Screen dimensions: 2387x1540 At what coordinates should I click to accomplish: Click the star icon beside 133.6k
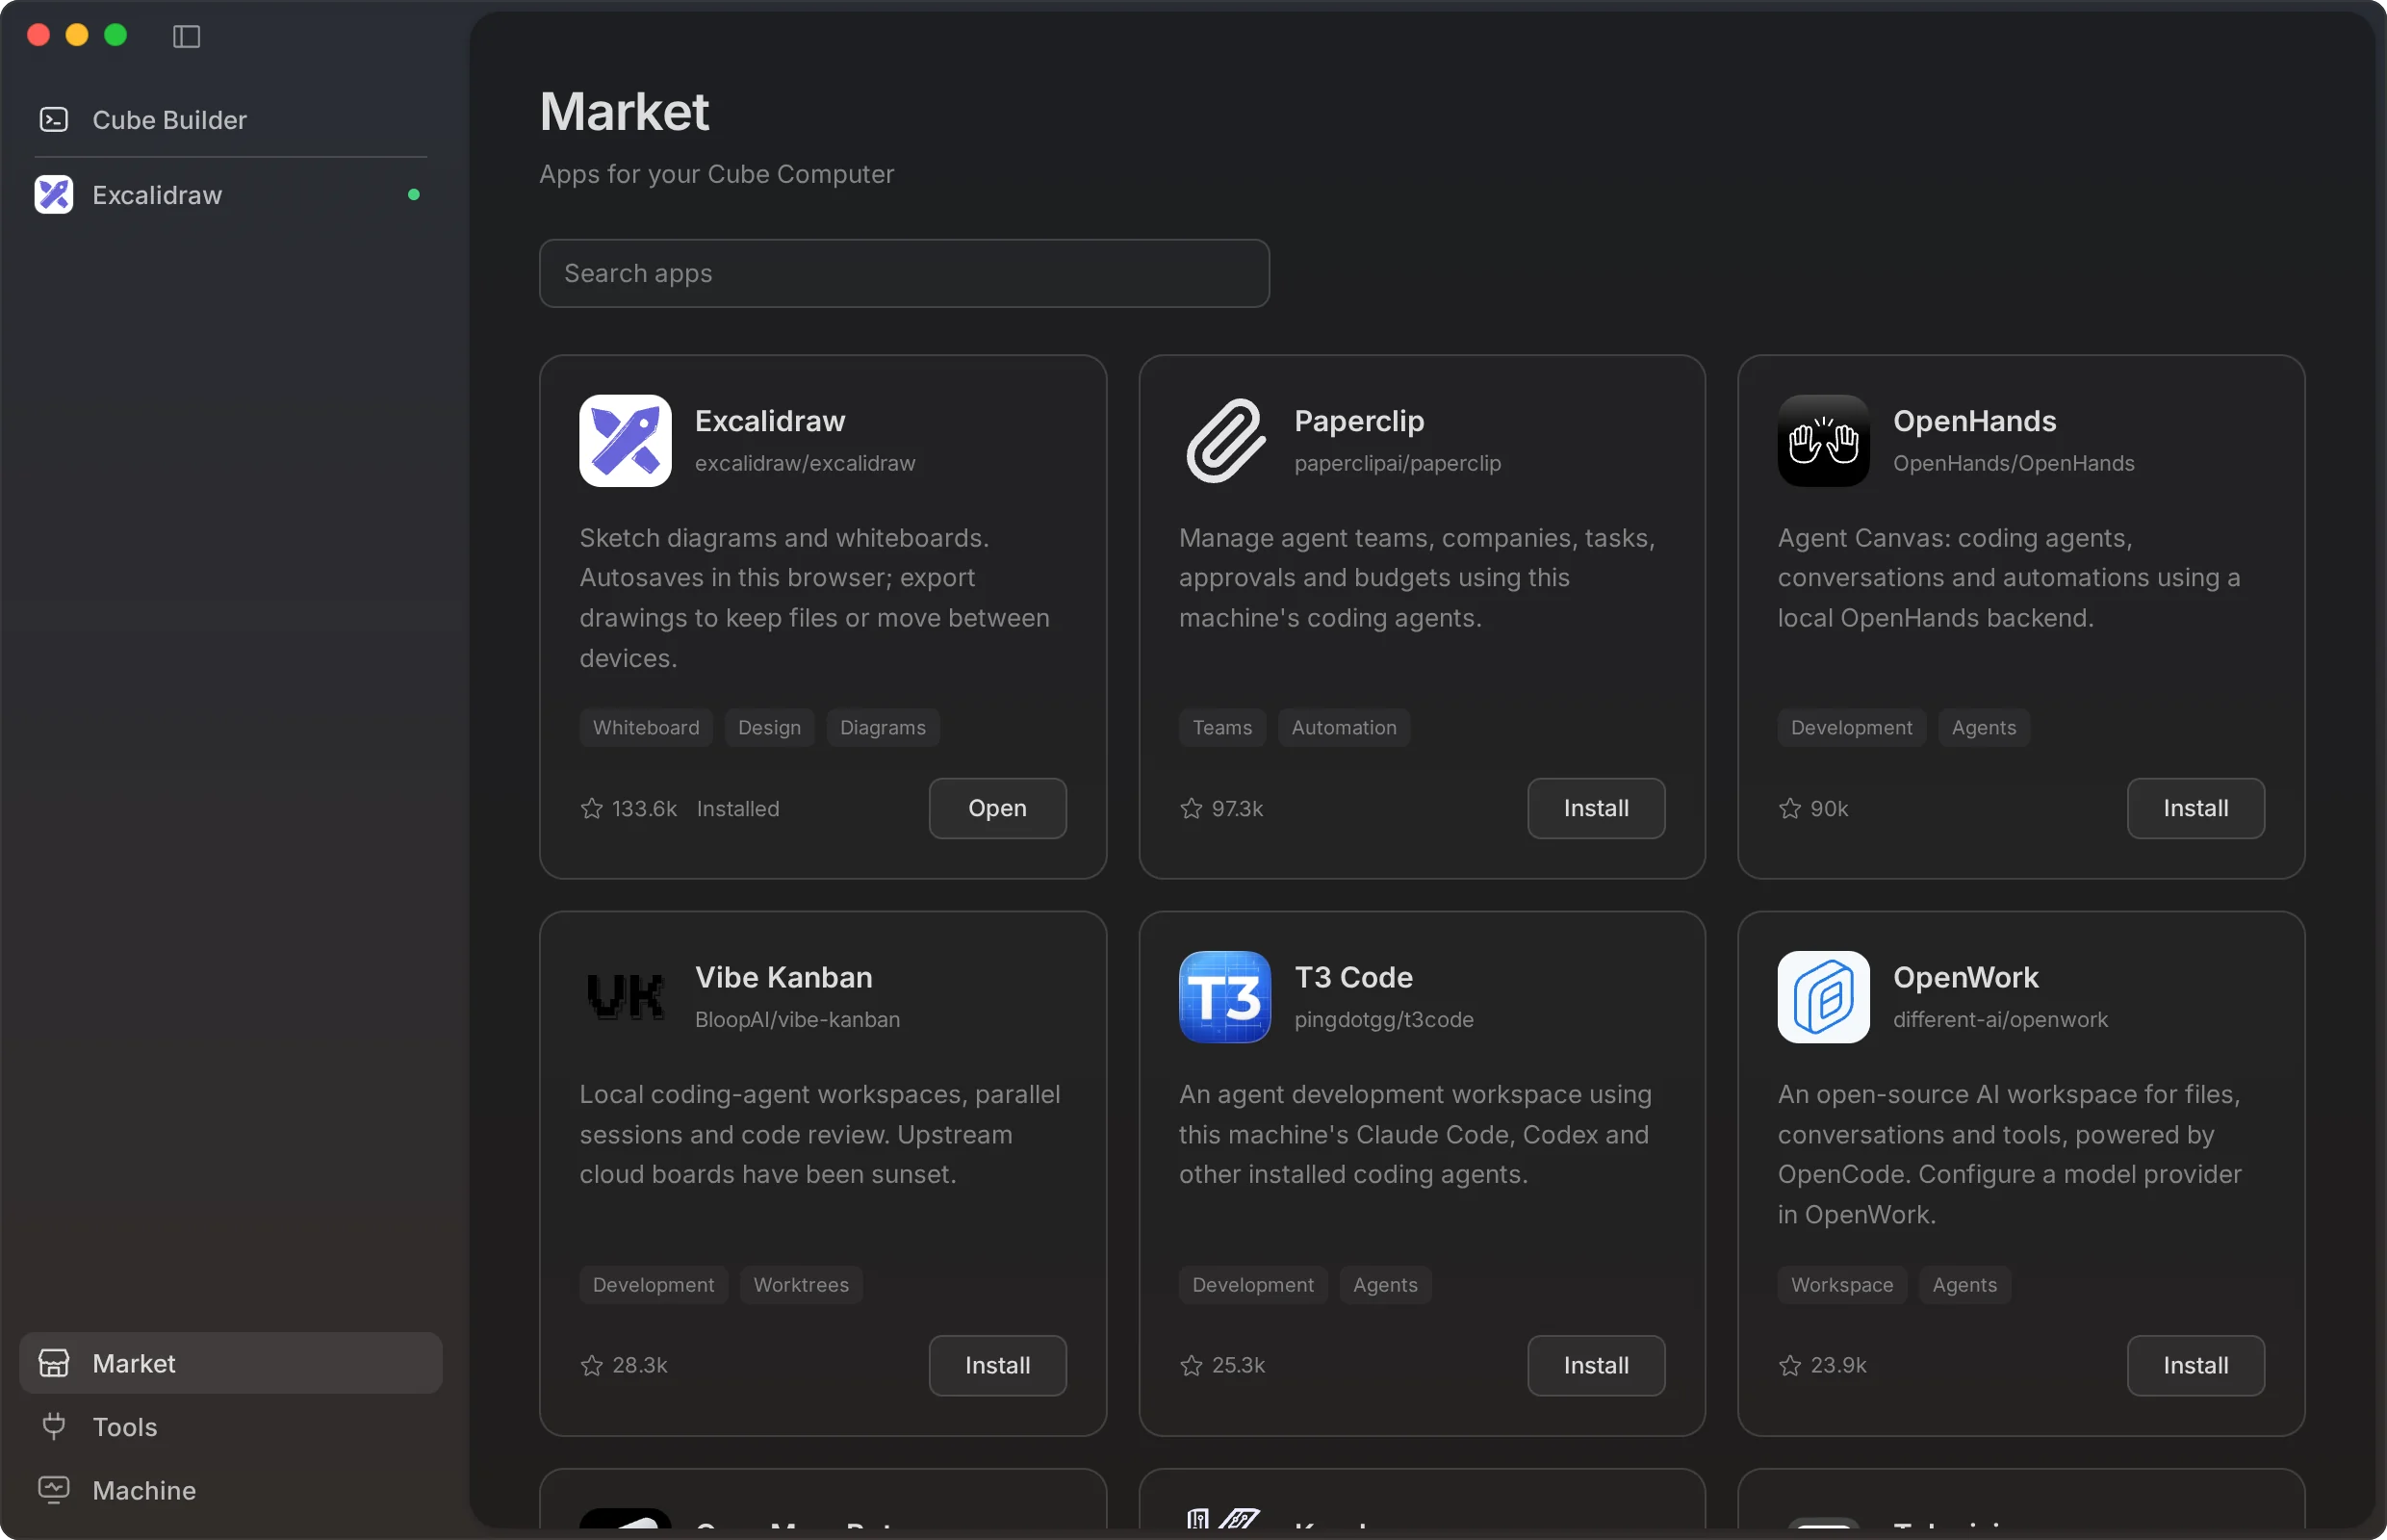point(592,808)
